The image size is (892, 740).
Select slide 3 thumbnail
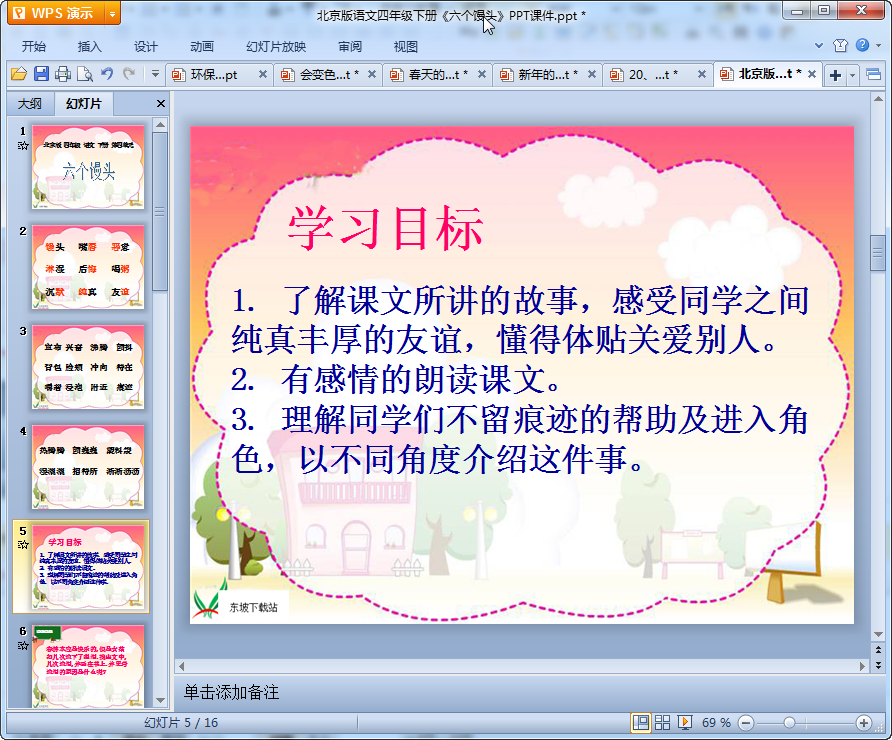[x=88, y=367]
